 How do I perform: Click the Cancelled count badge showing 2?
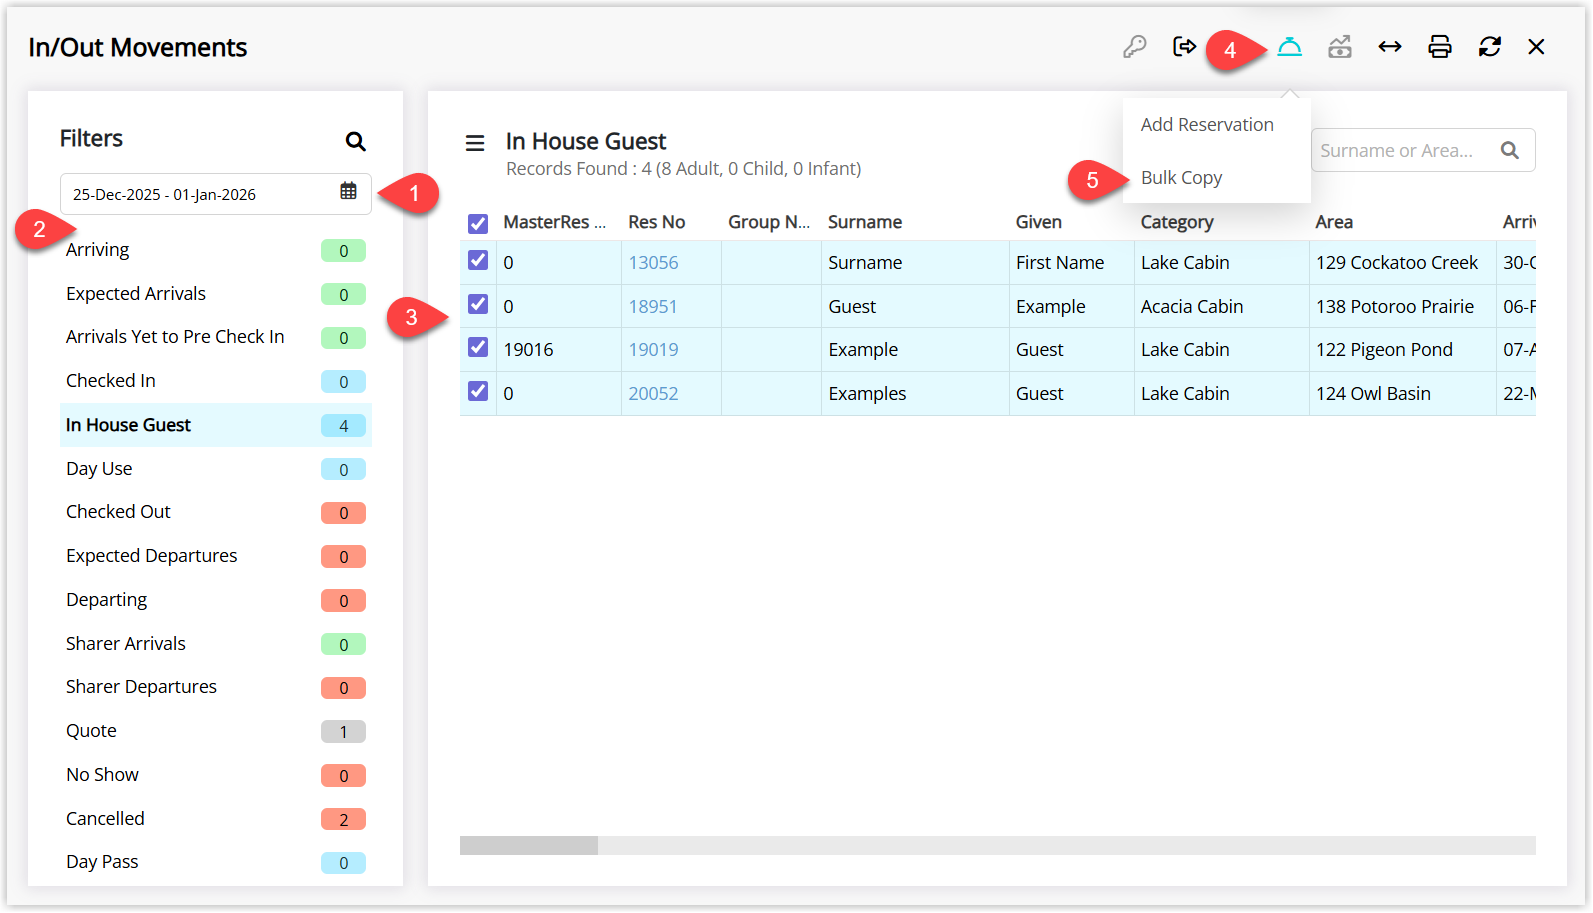tap(343, 820)
